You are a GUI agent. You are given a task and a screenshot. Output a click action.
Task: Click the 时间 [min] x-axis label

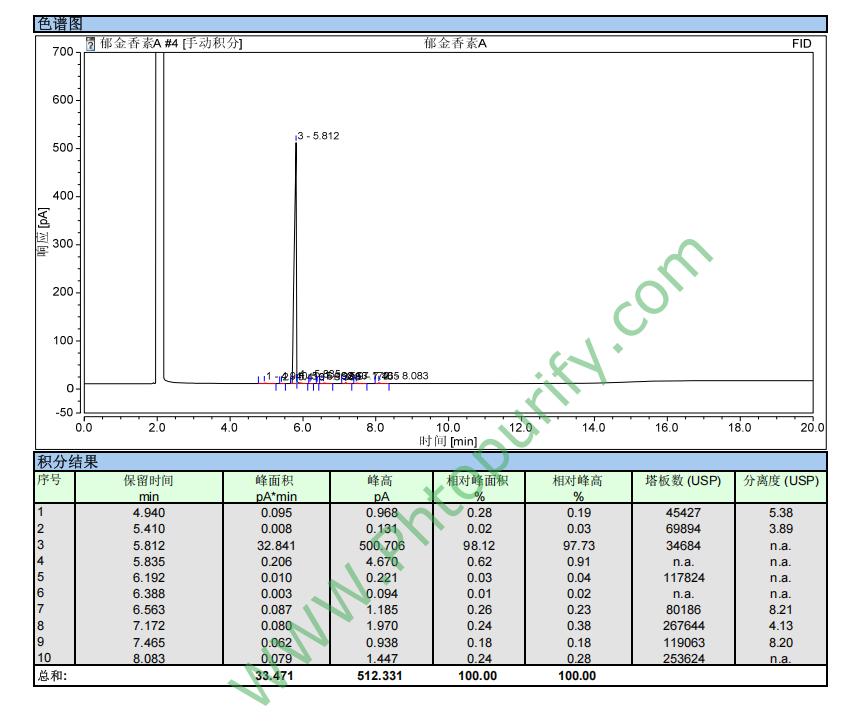pos(448,441)
